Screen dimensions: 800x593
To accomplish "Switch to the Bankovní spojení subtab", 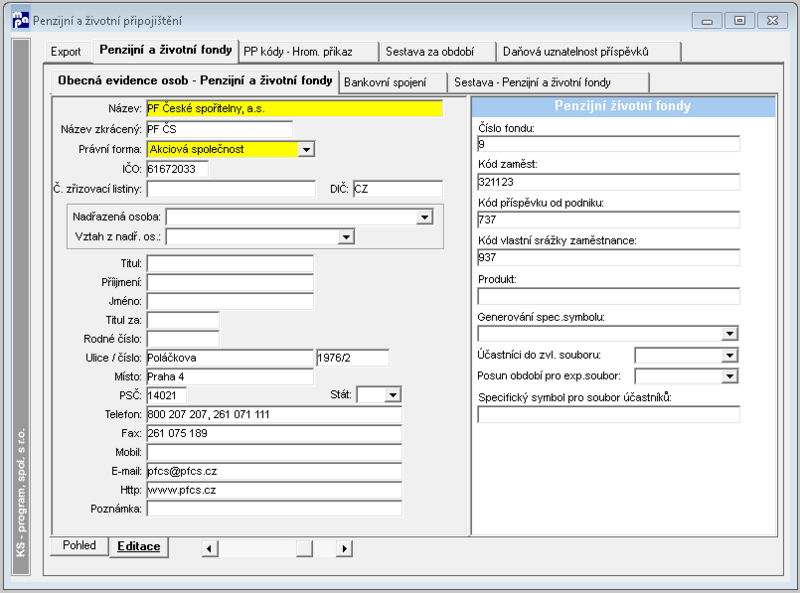I will pyautogui.click(x=392, y=83).
